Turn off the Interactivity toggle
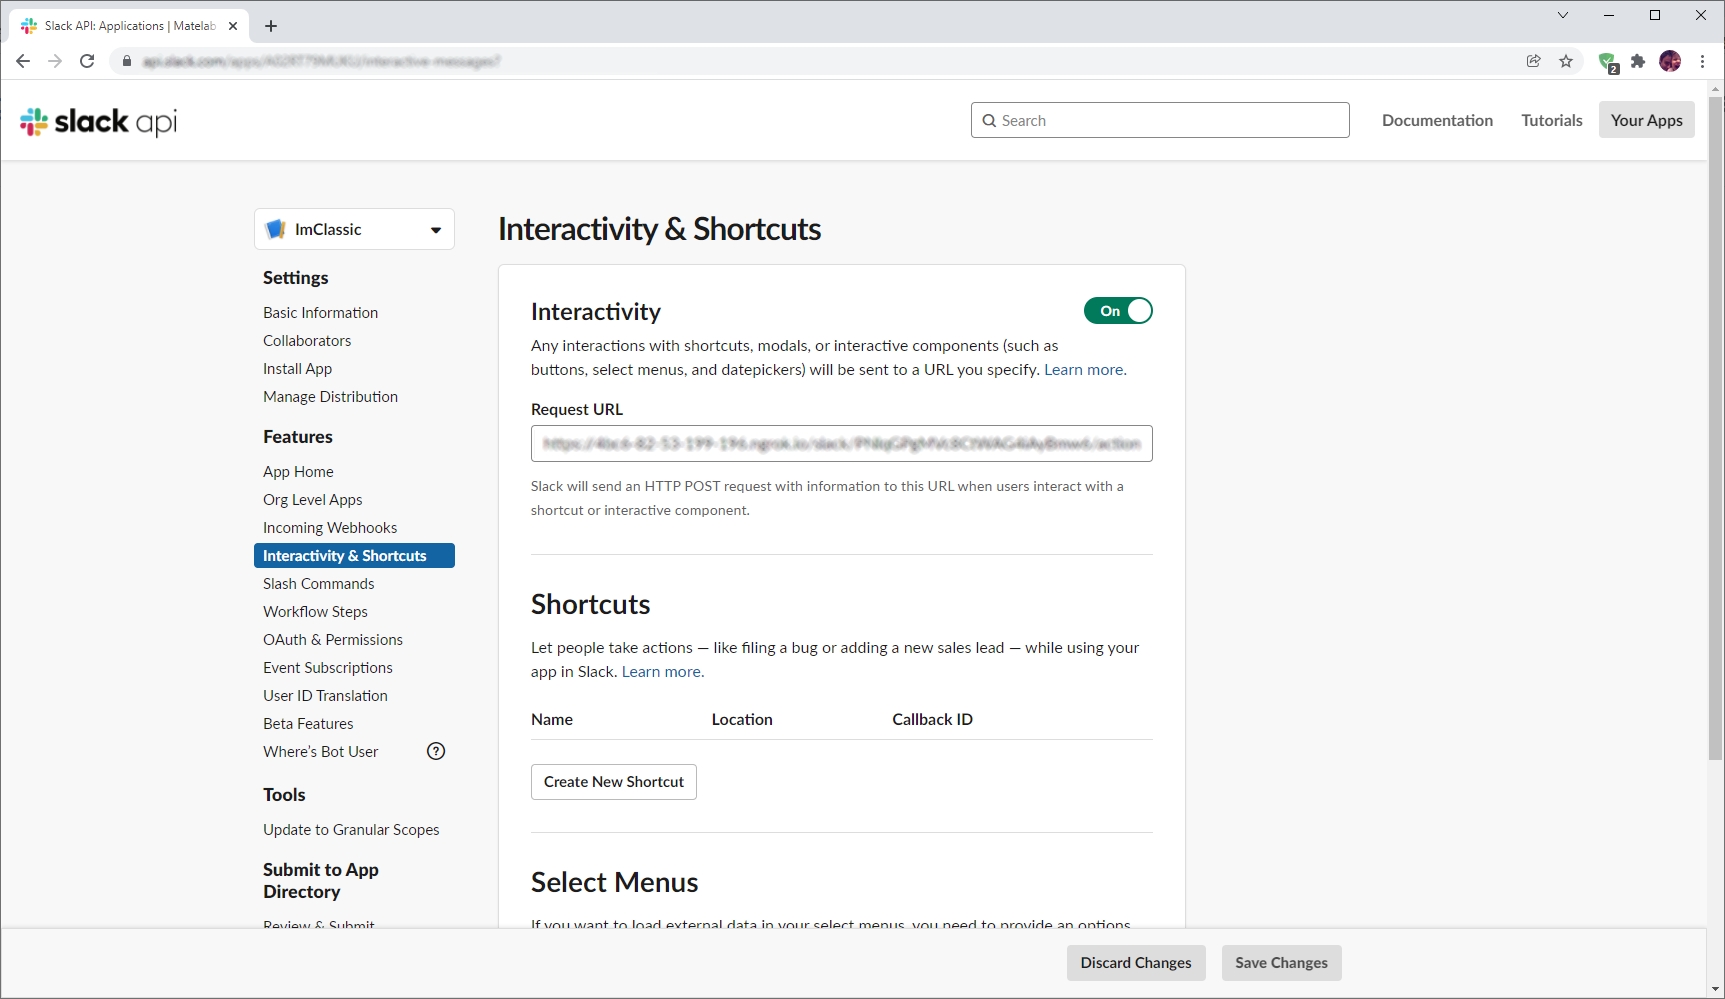This screenshot has height=999, width=1725. 1118,311
